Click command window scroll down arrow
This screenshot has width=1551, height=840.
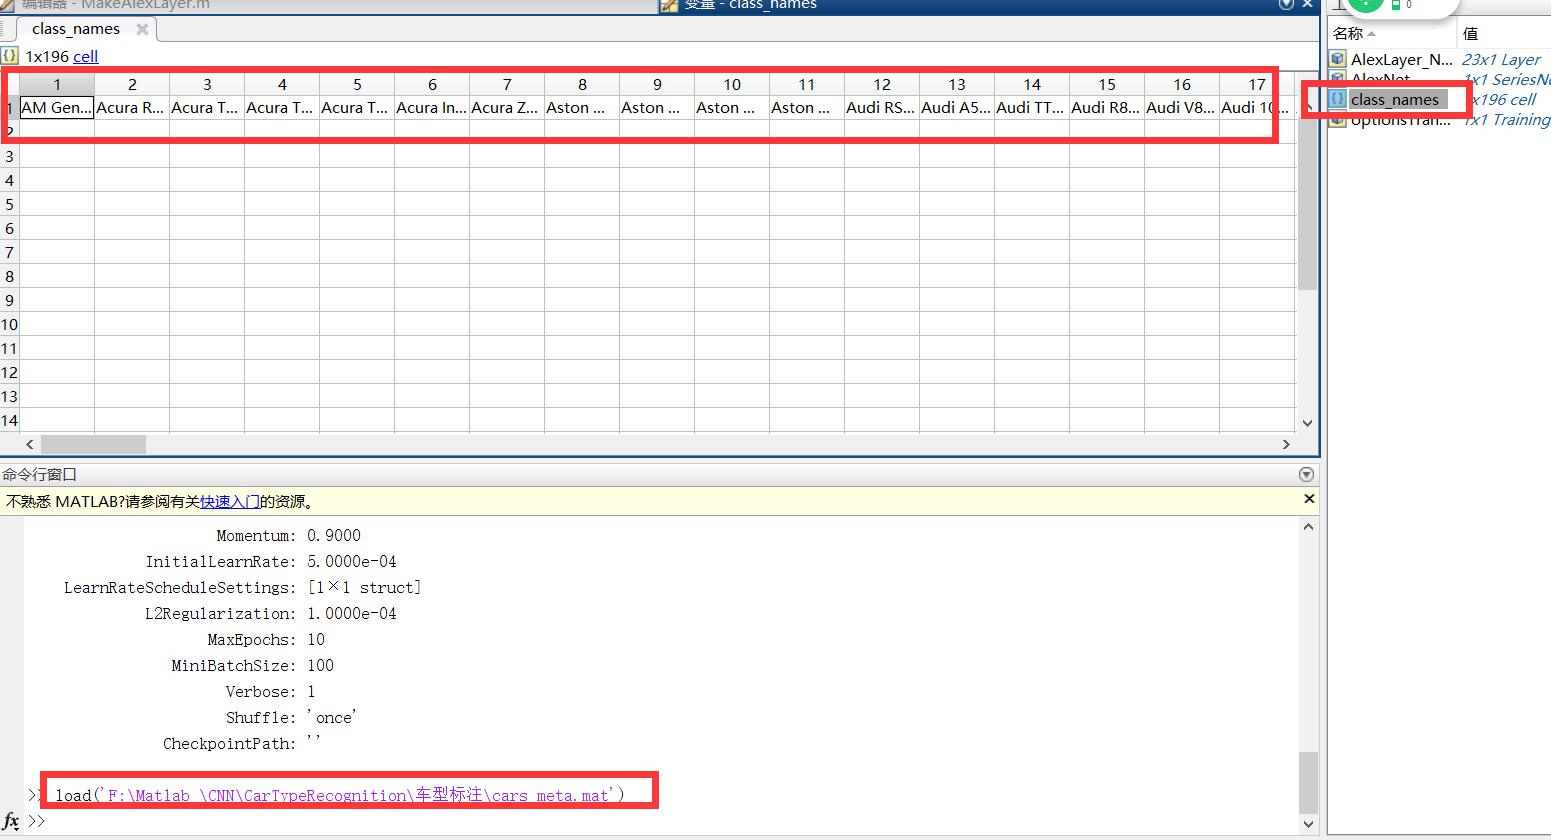pyautogui.click(x=1308, y=824)
